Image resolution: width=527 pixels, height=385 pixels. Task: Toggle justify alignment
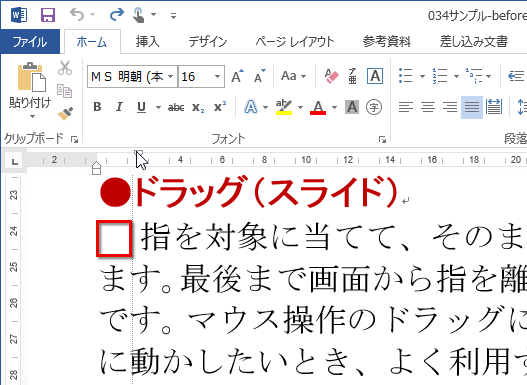pyautogui.click(x=472, y=107)
